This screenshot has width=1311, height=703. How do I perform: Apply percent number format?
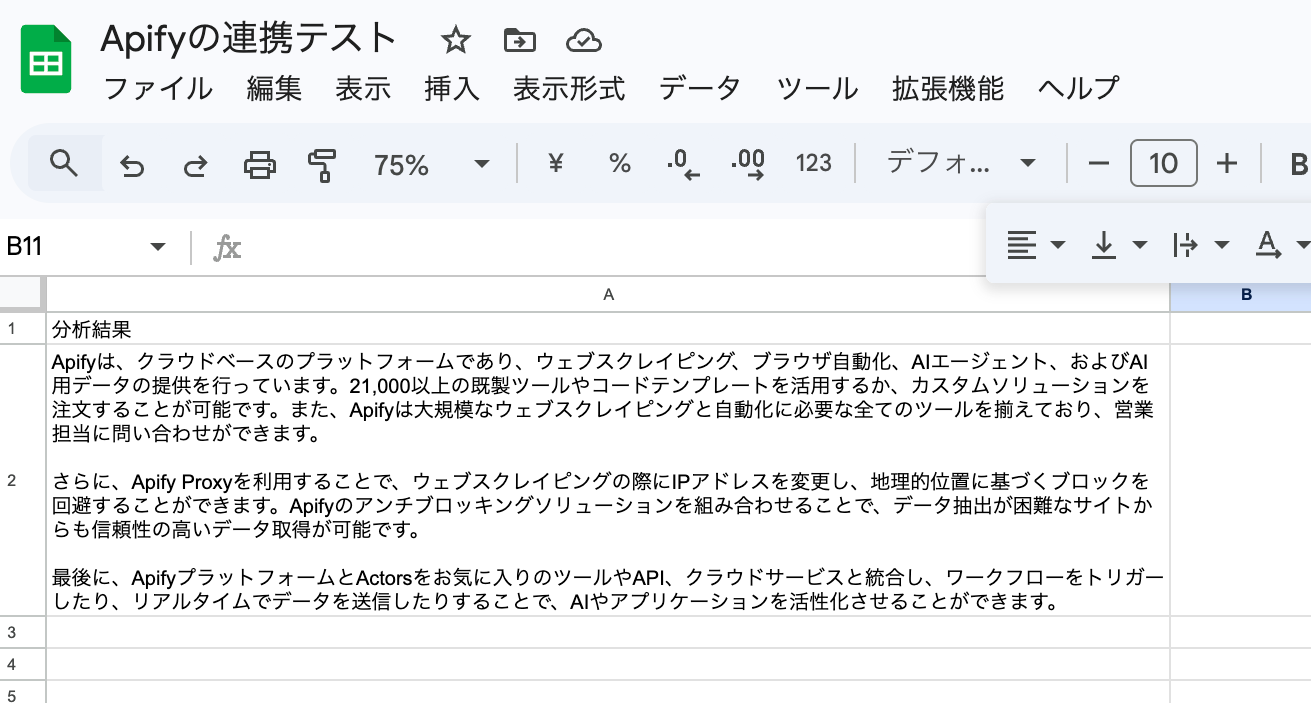620,164
